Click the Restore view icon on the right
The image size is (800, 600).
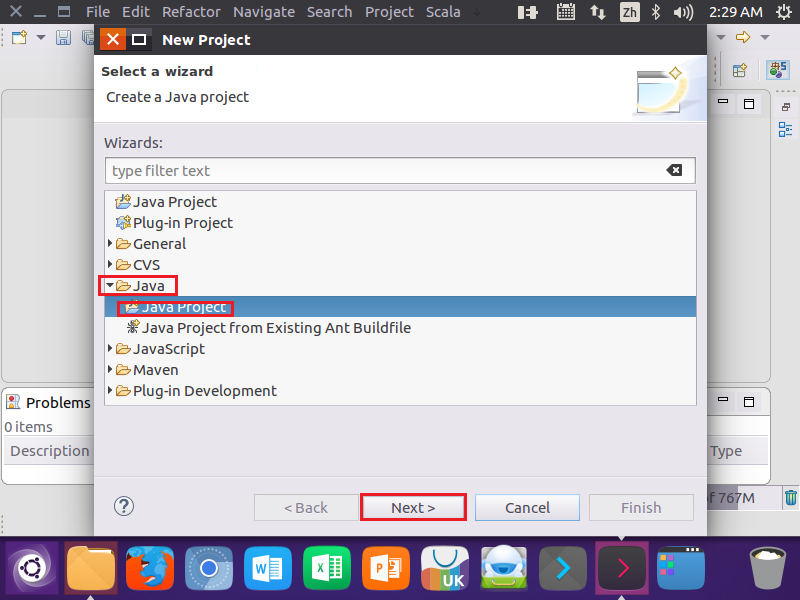click(786, 107)
